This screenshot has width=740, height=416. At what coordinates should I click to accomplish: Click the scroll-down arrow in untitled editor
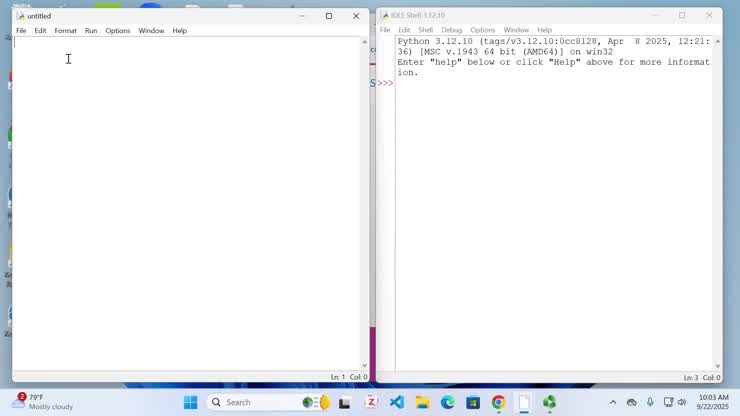pos(364,365)
